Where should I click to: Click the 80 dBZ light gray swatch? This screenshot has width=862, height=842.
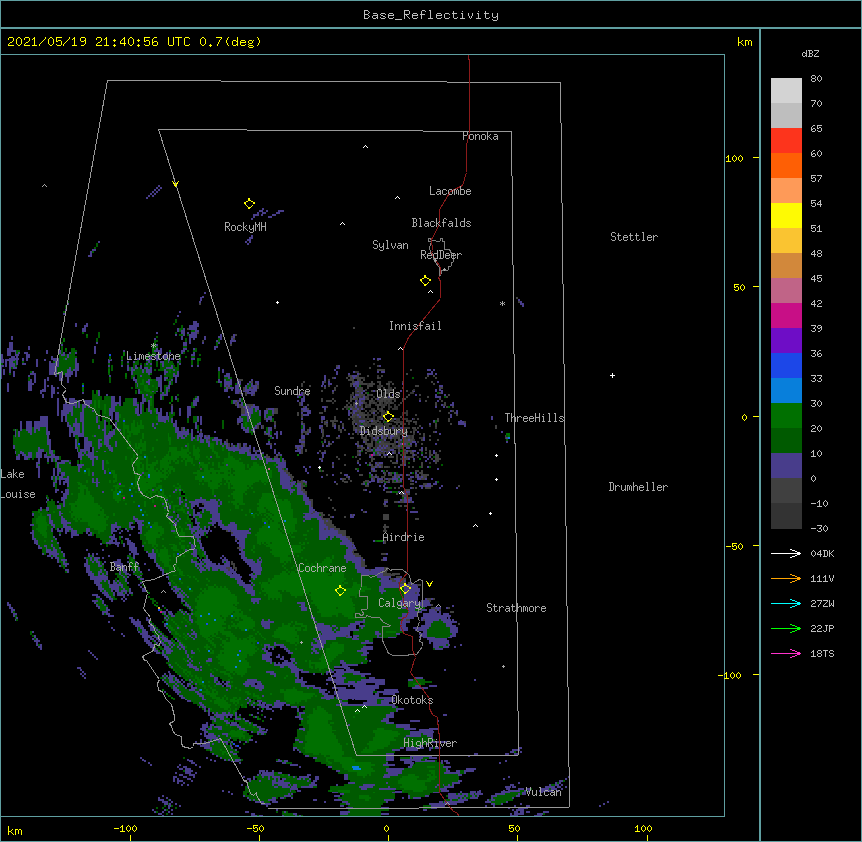coord(786,91)
